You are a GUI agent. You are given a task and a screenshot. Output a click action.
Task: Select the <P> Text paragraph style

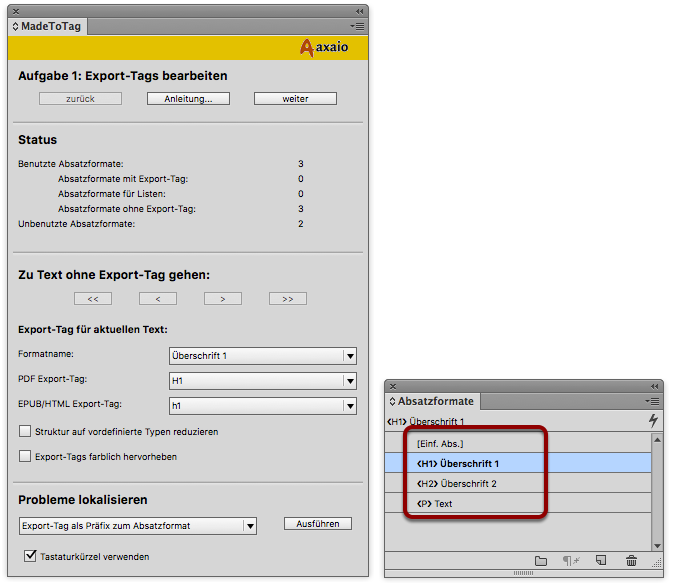[x=518, y=503]
